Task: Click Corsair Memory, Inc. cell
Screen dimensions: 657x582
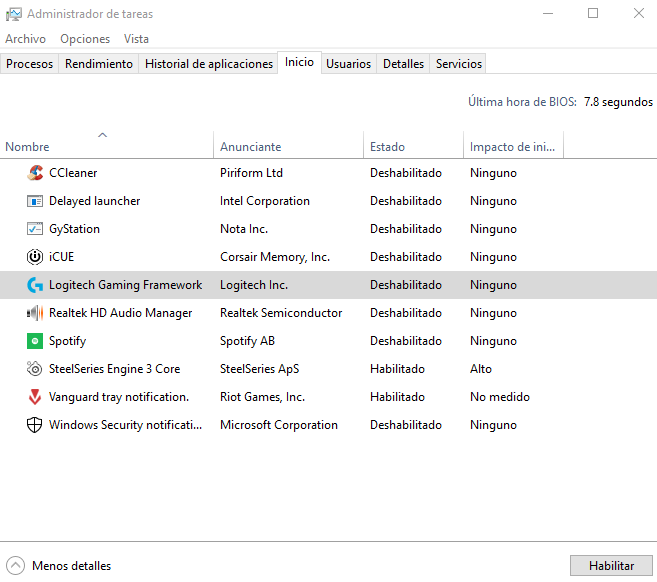Action: [275, 257]
